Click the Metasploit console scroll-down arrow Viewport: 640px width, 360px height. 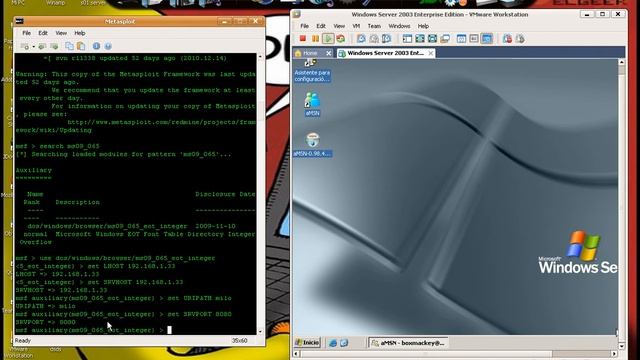click(260, 331)
